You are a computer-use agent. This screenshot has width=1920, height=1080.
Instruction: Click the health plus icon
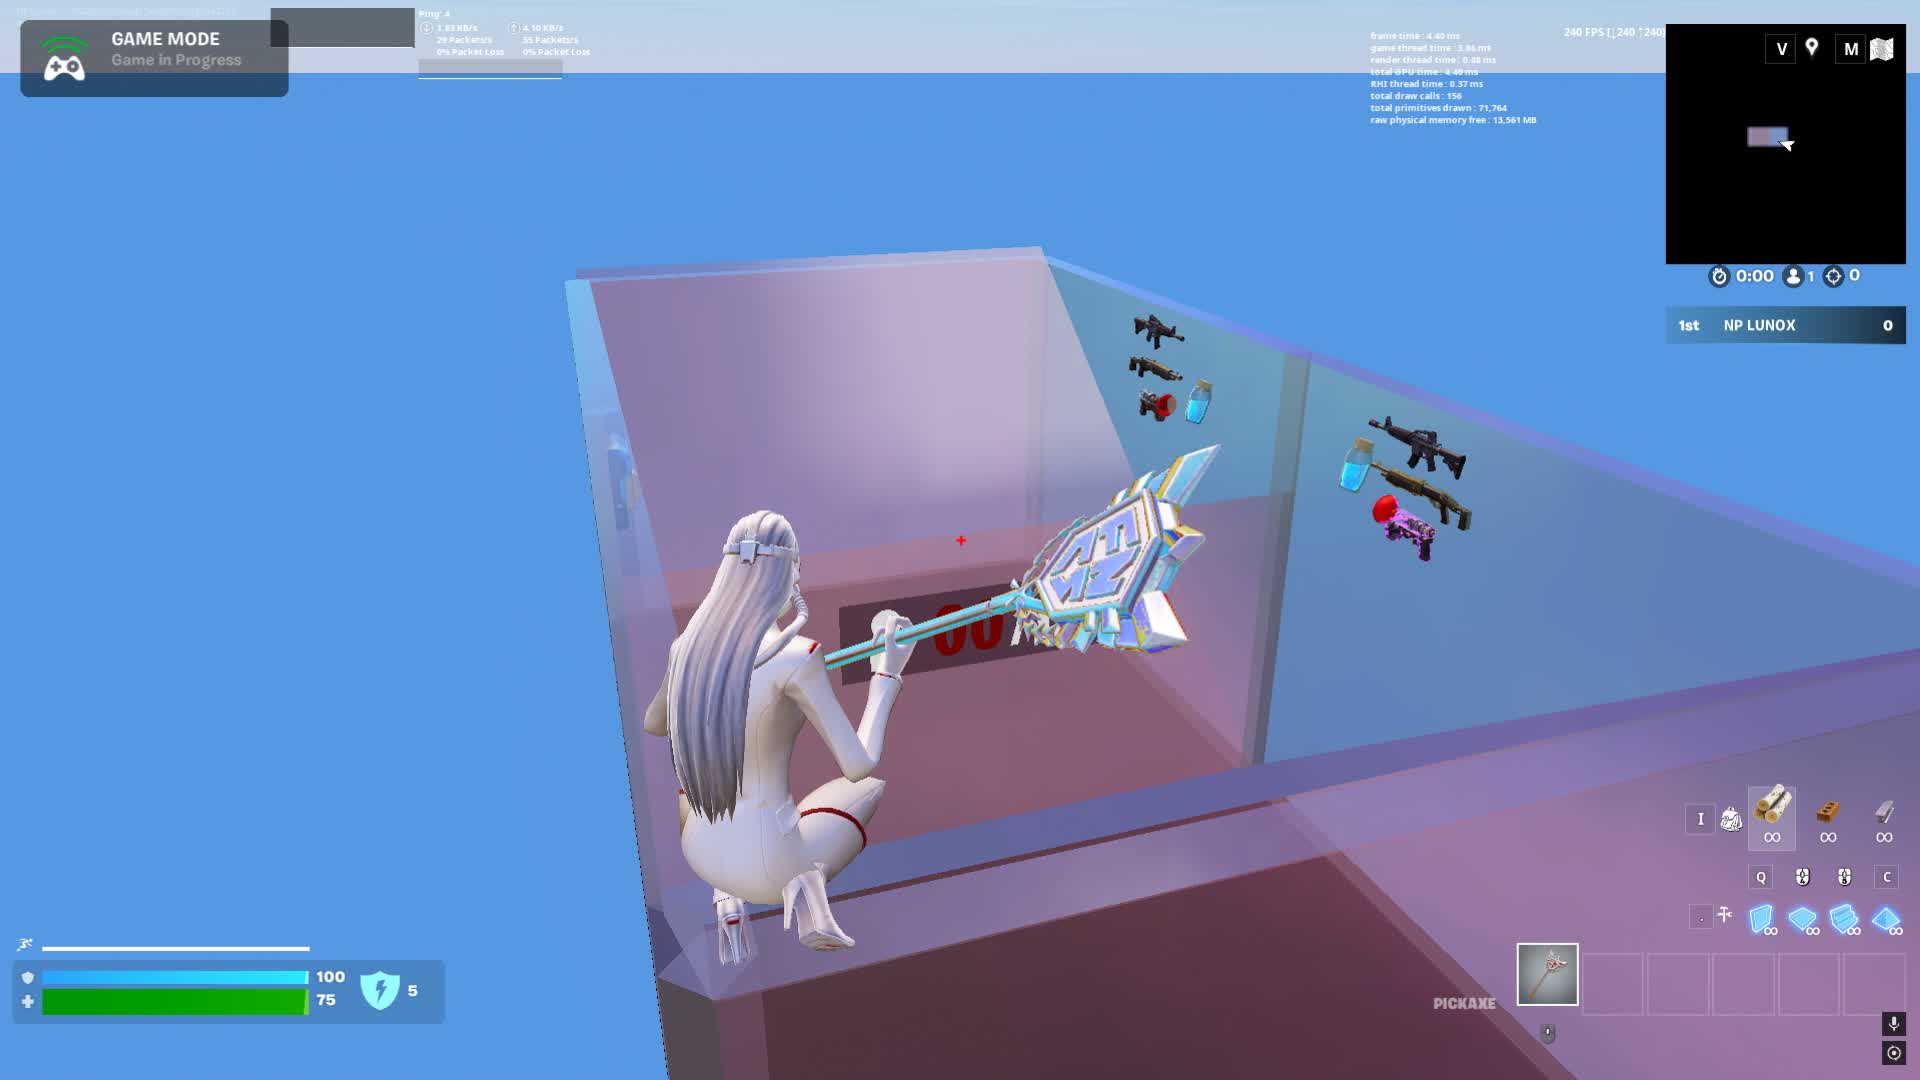[27, 1001]
